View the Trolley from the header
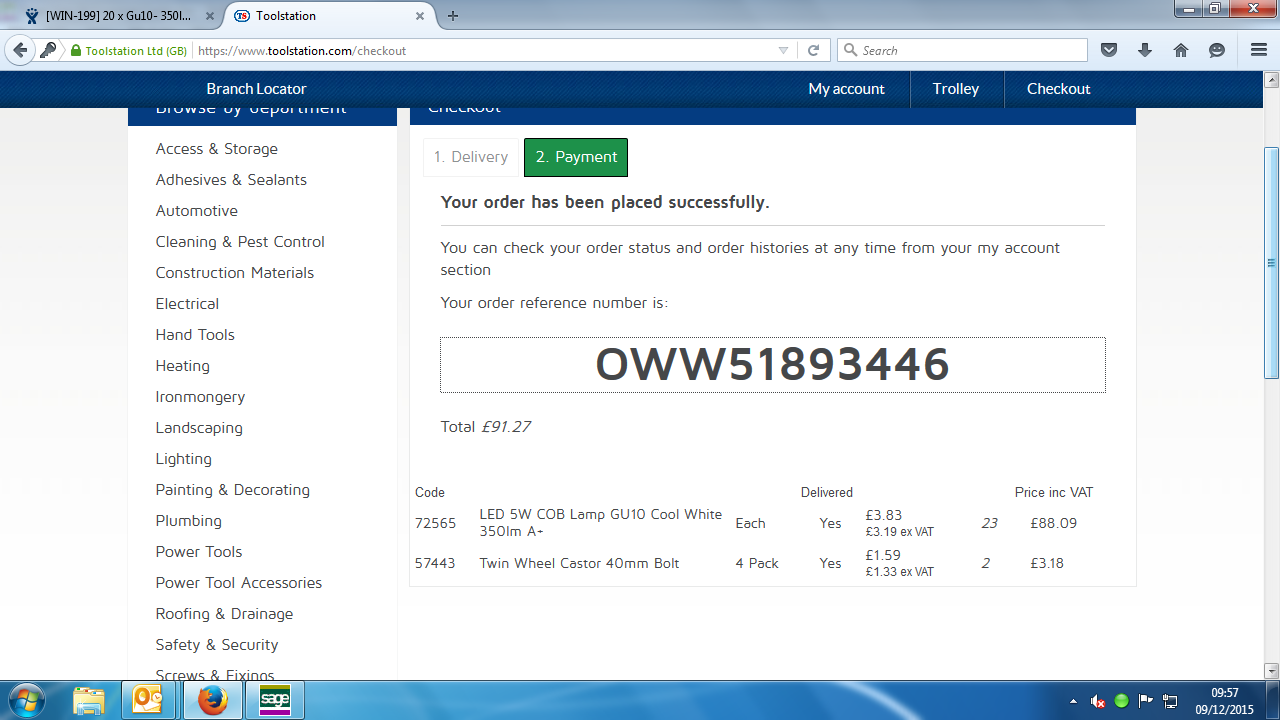1280x720 pixels. coord(956,89)
